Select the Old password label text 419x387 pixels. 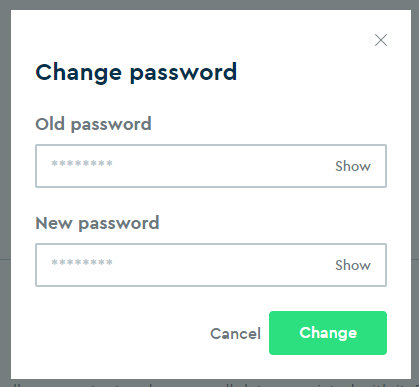[93, 124]
